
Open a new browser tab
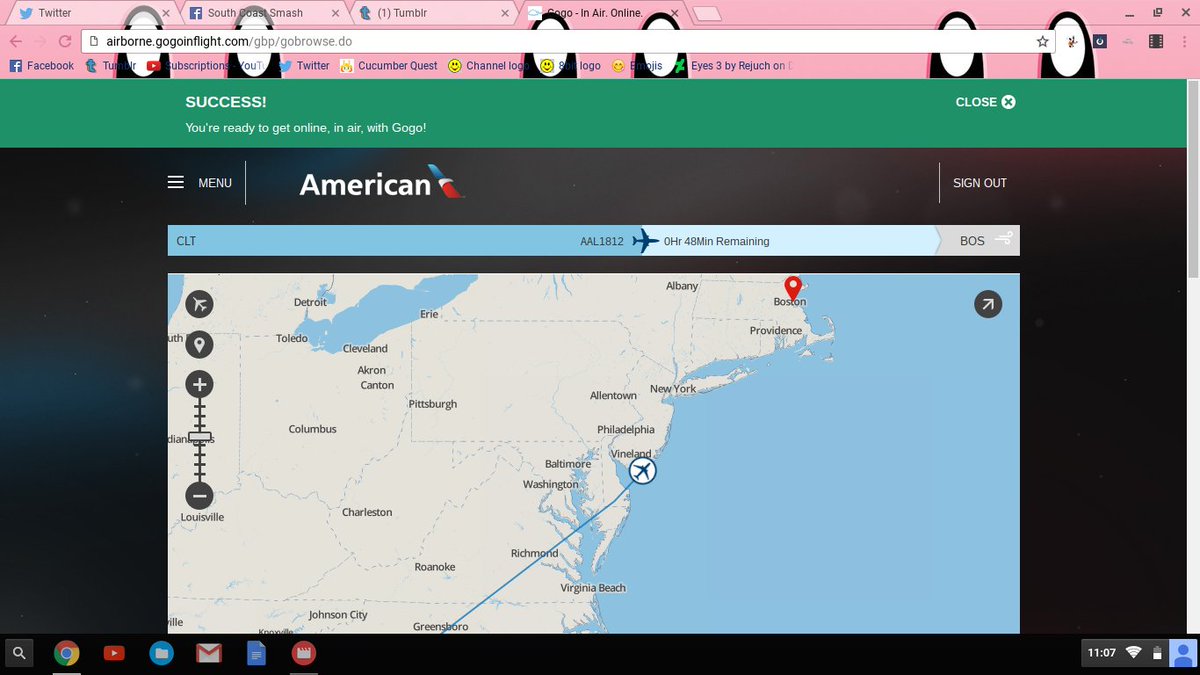tap(707, 13)
